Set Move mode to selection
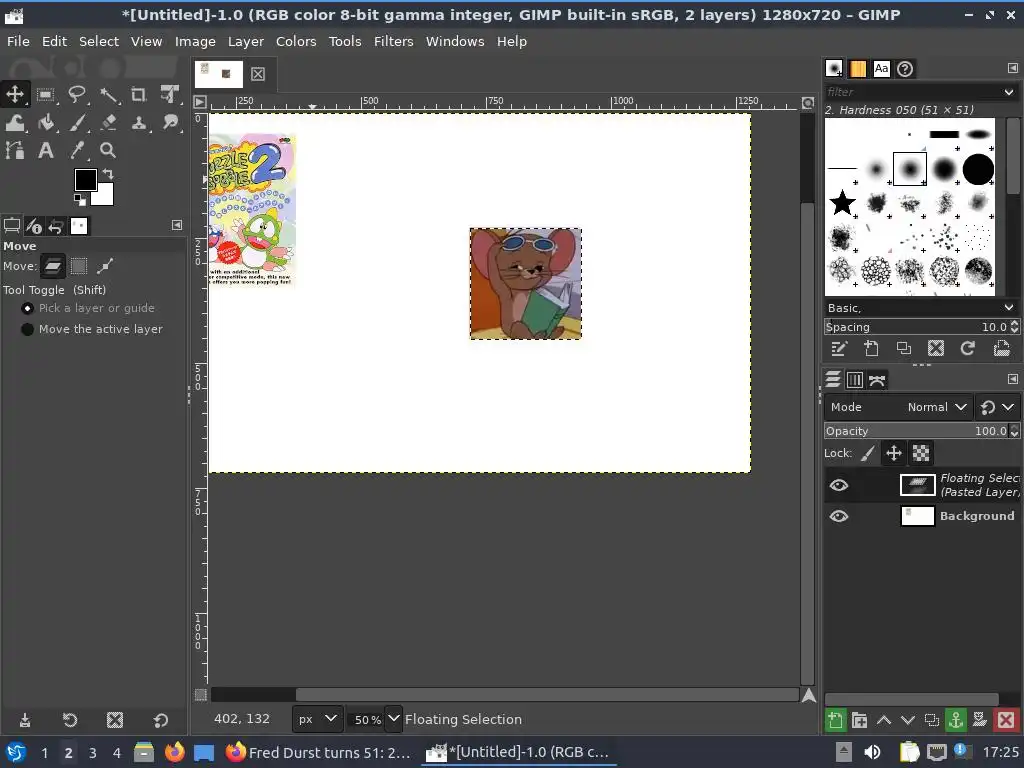1024x768 pixels. point(79,266)
